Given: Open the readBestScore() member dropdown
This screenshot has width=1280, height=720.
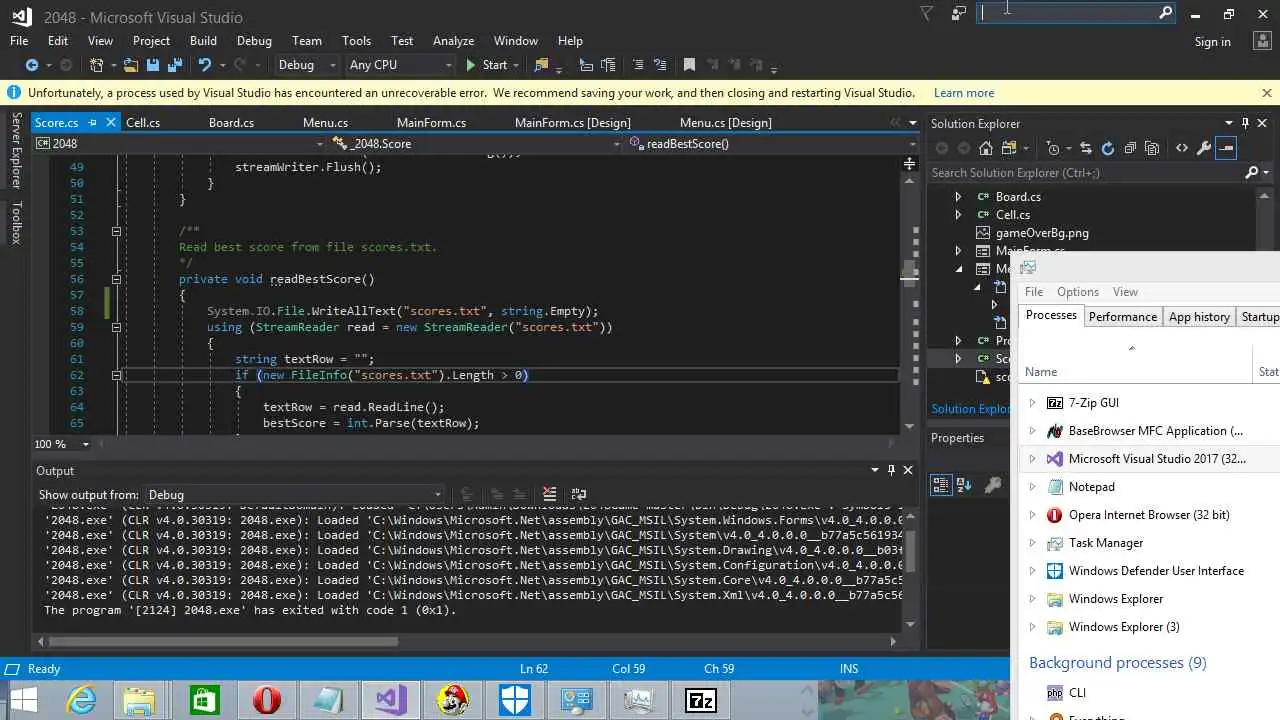Looking at the screenshot, I should point(771,144).
